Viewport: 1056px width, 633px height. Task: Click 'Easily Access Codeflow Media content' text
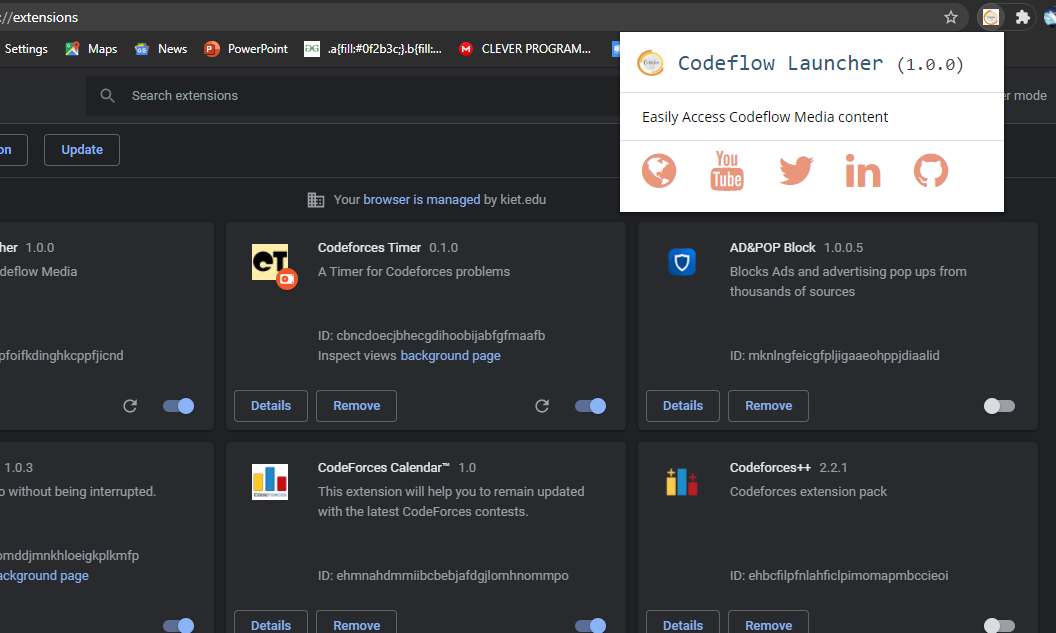pyautogui.click(x=765, y=117)
